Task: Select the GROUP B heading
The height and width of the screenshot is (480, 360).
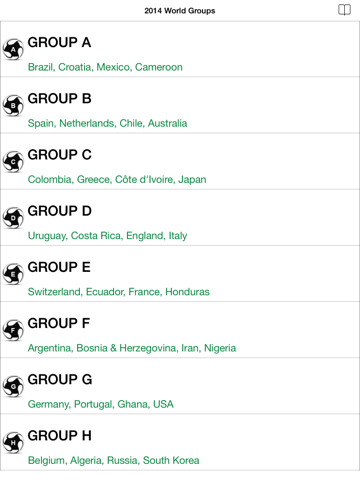Action: (59, 98)
